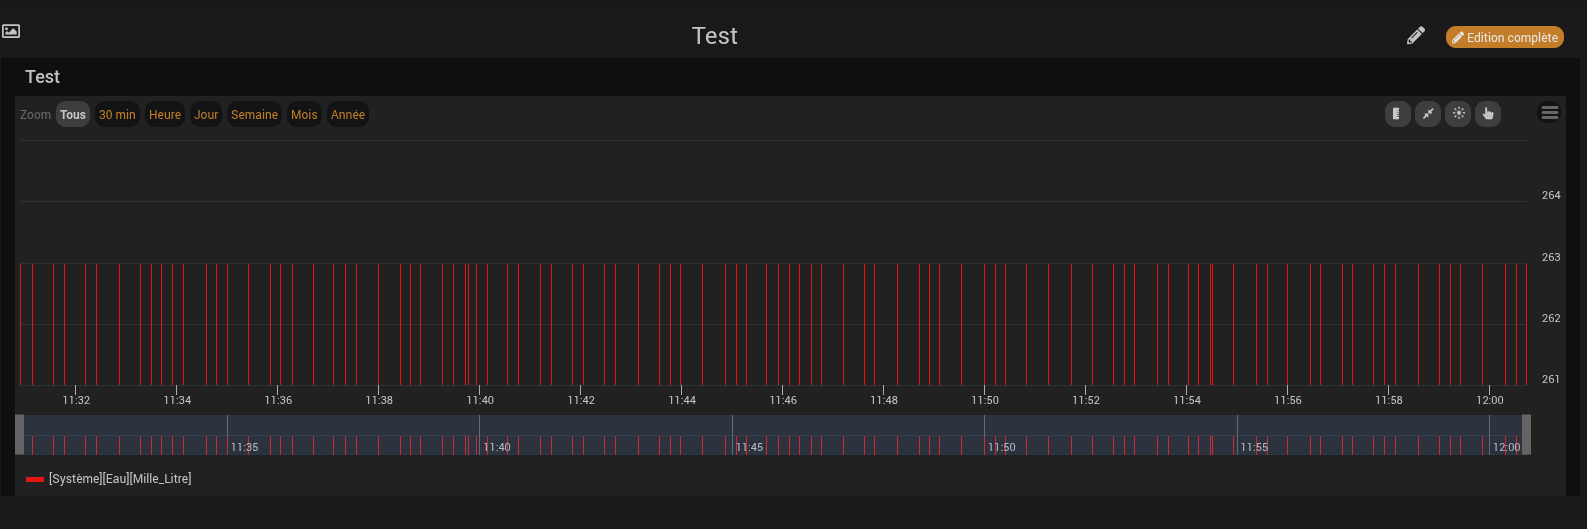The image size is (1587, 529).
Task: Grab the navigator's right range handle
Action: [1526, 435]
